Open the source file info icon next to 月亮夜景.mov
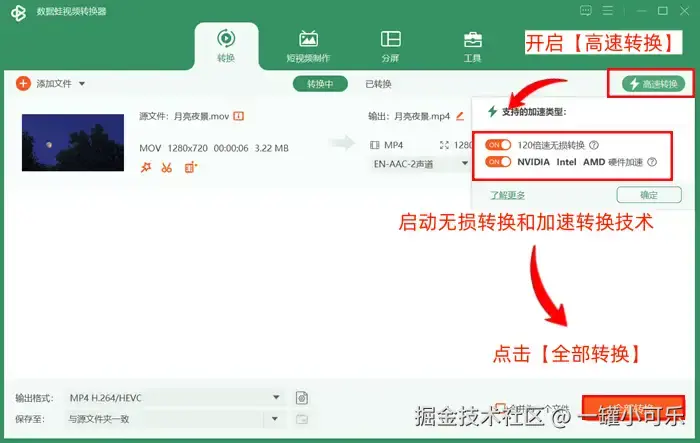The width and height of the screenshot is (700, 443). click(x=239, y=116)
